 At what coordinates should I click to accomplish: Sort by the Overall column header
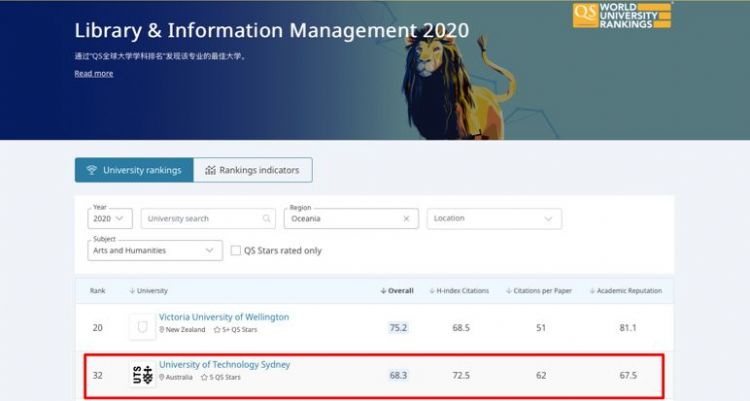coord(397,290)
